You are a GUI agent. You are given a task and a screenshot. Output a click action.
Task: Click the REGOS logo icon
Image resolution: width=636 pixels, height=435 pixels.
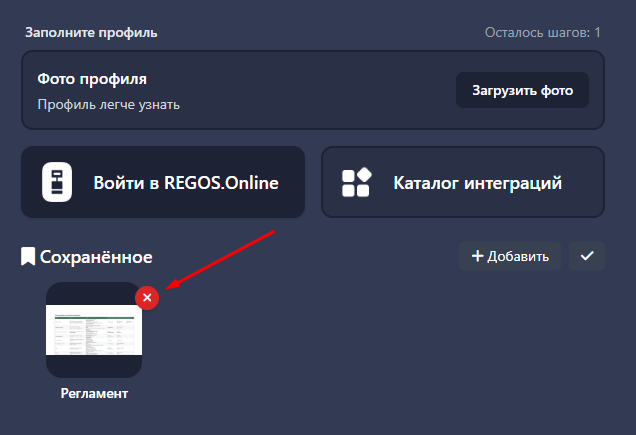(x=58, y=182)
